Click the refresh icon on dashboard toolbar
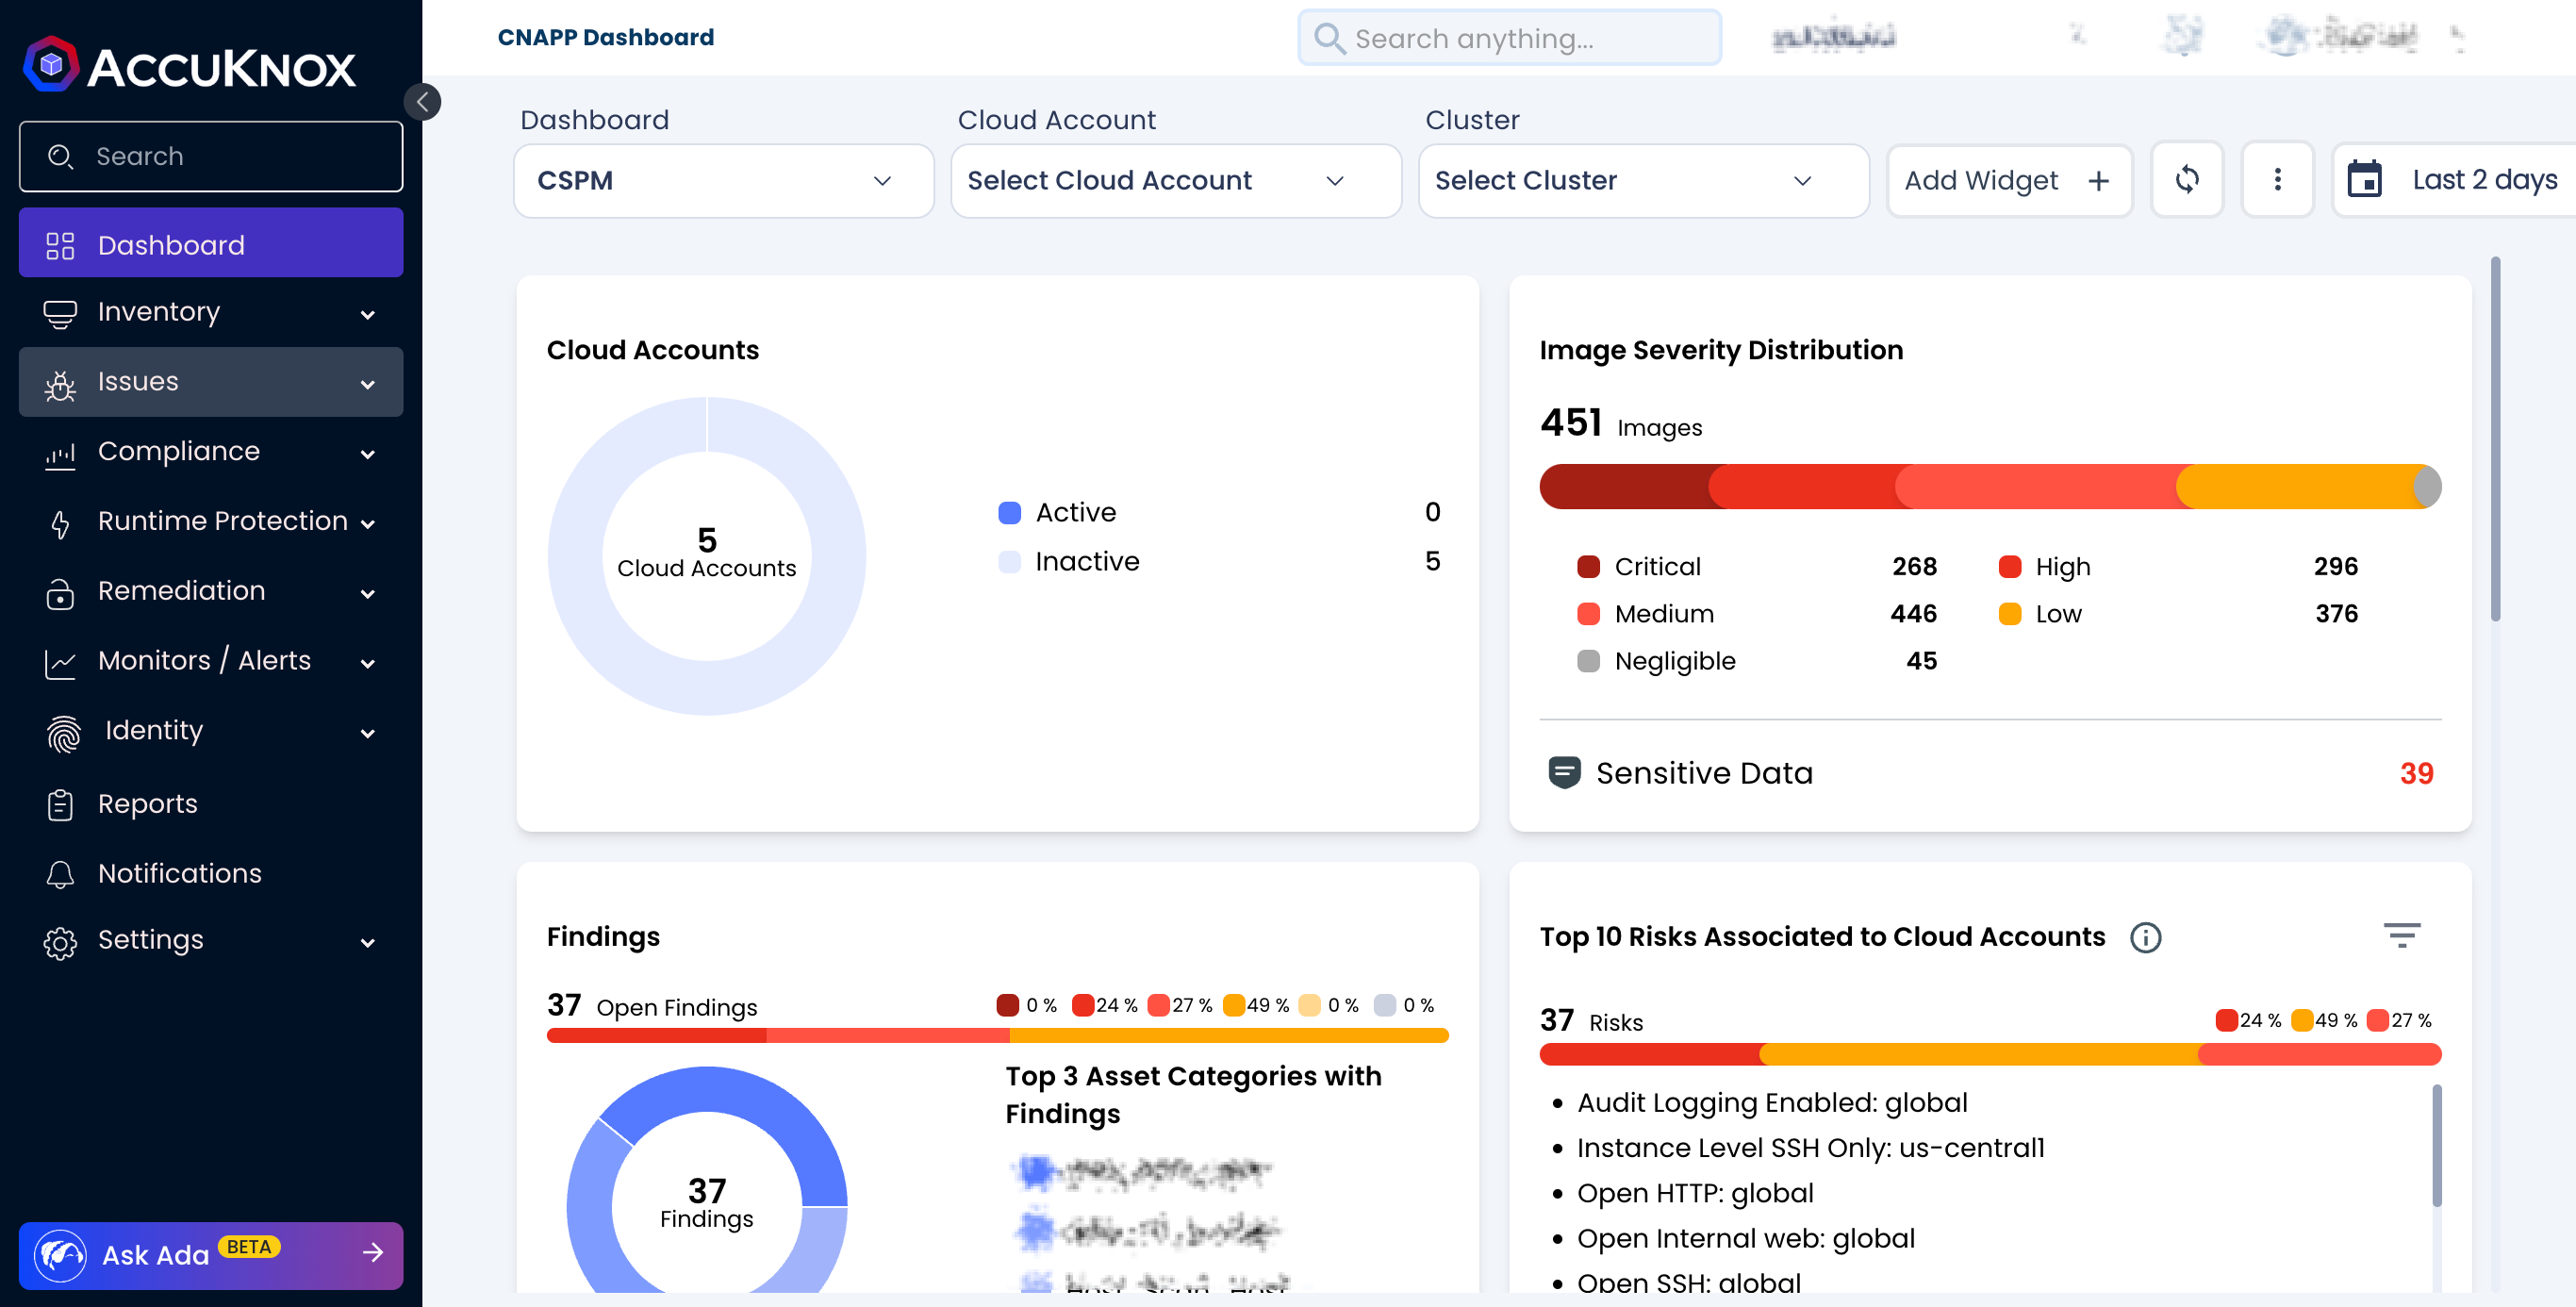This screenshot has width=2576, height=1307. tap(2186, 180)
